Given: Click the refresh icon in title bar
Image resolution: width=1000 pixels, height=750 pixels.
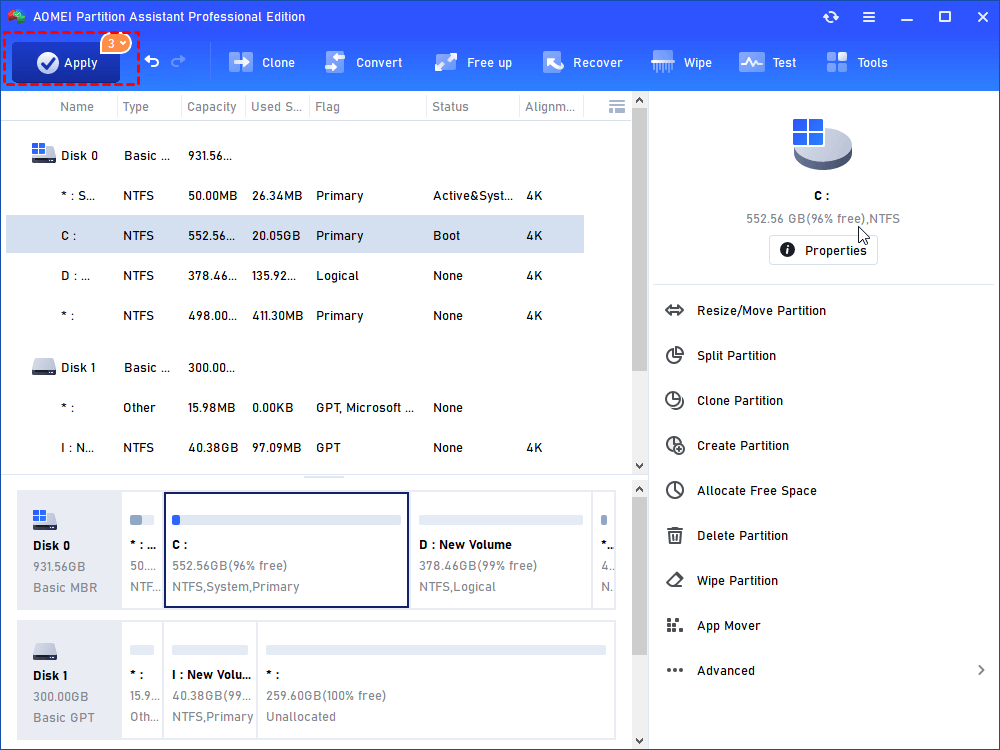Looking at the screenshot, I should coord(830,17).
